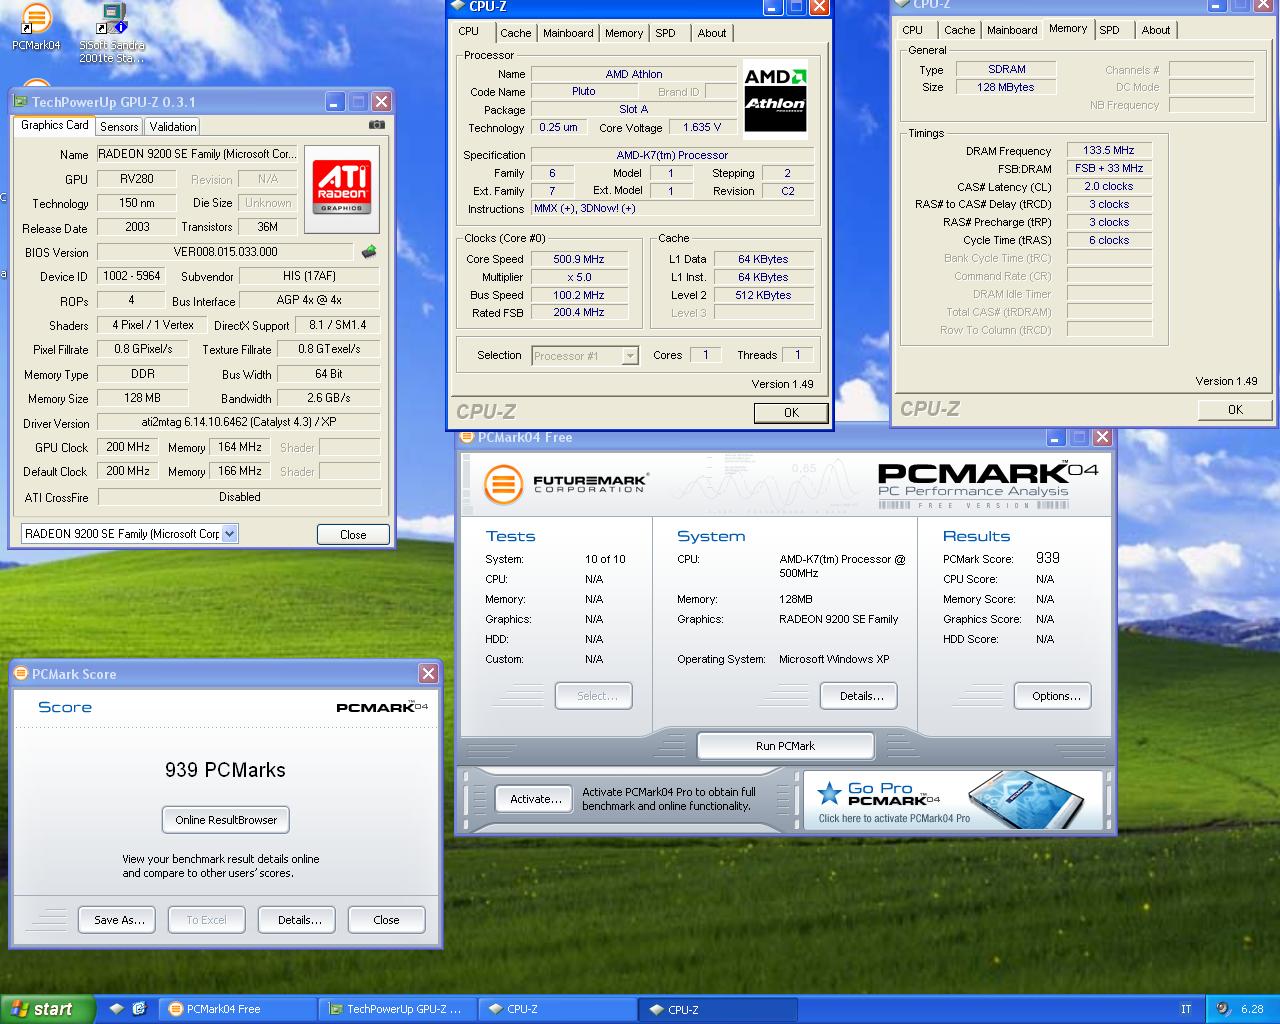Click the GPU-Z screenshot camera icon
The image size is (1280, 1024).
pyautogui.click(x=377, y=125)
